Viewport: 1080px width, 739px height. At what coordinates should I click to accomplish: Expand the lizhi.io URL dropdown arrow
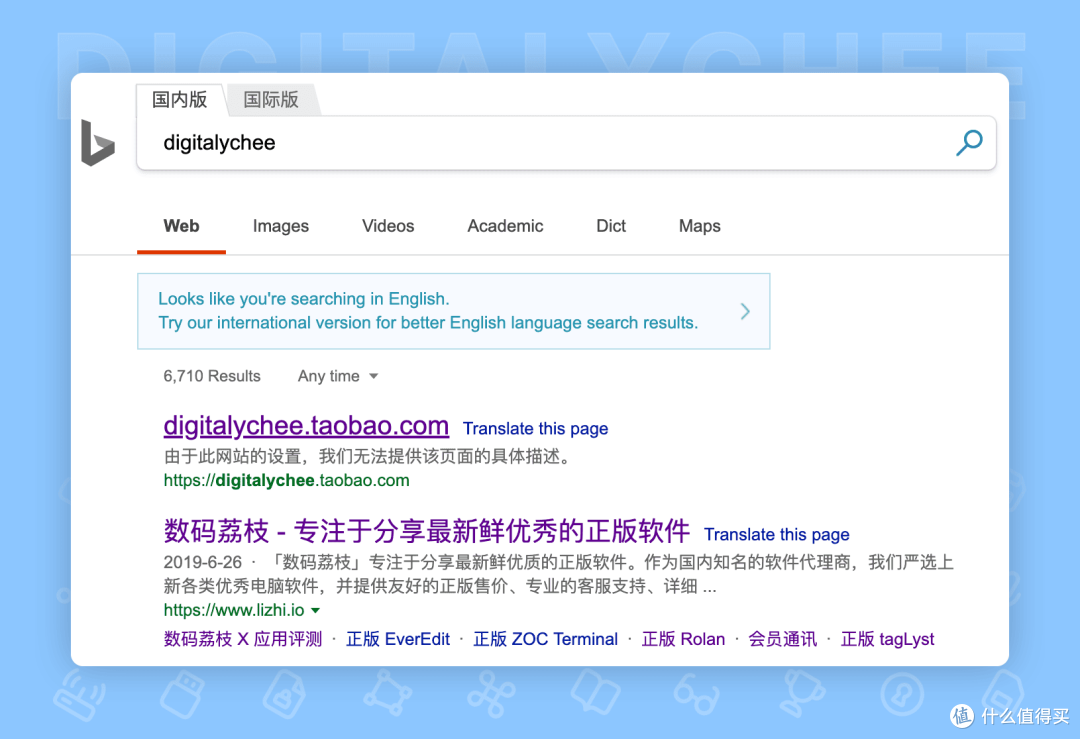pos(315,610)
